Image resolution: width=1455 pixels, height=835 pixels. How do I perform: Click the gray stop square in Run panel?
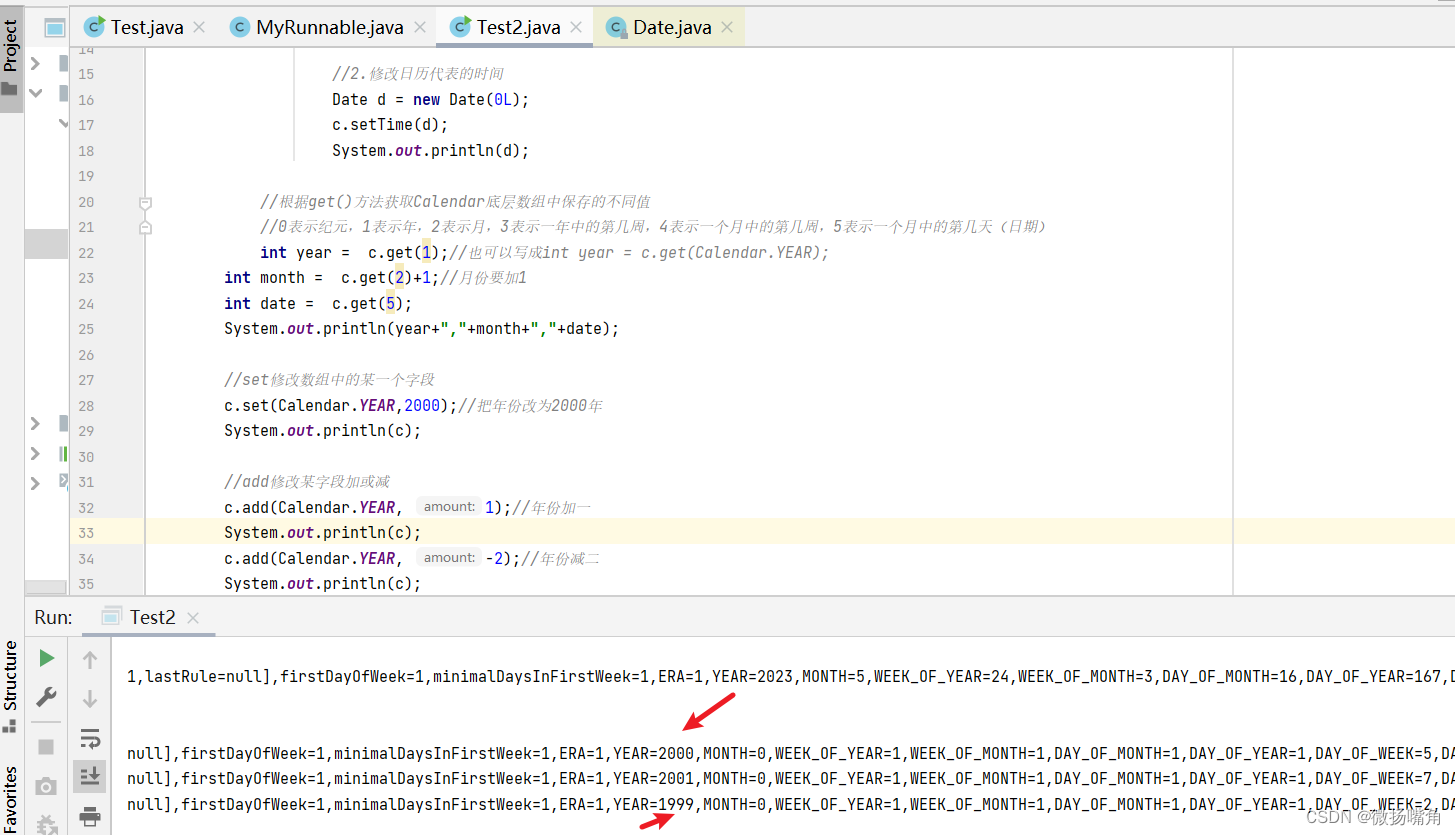(46, 747)
